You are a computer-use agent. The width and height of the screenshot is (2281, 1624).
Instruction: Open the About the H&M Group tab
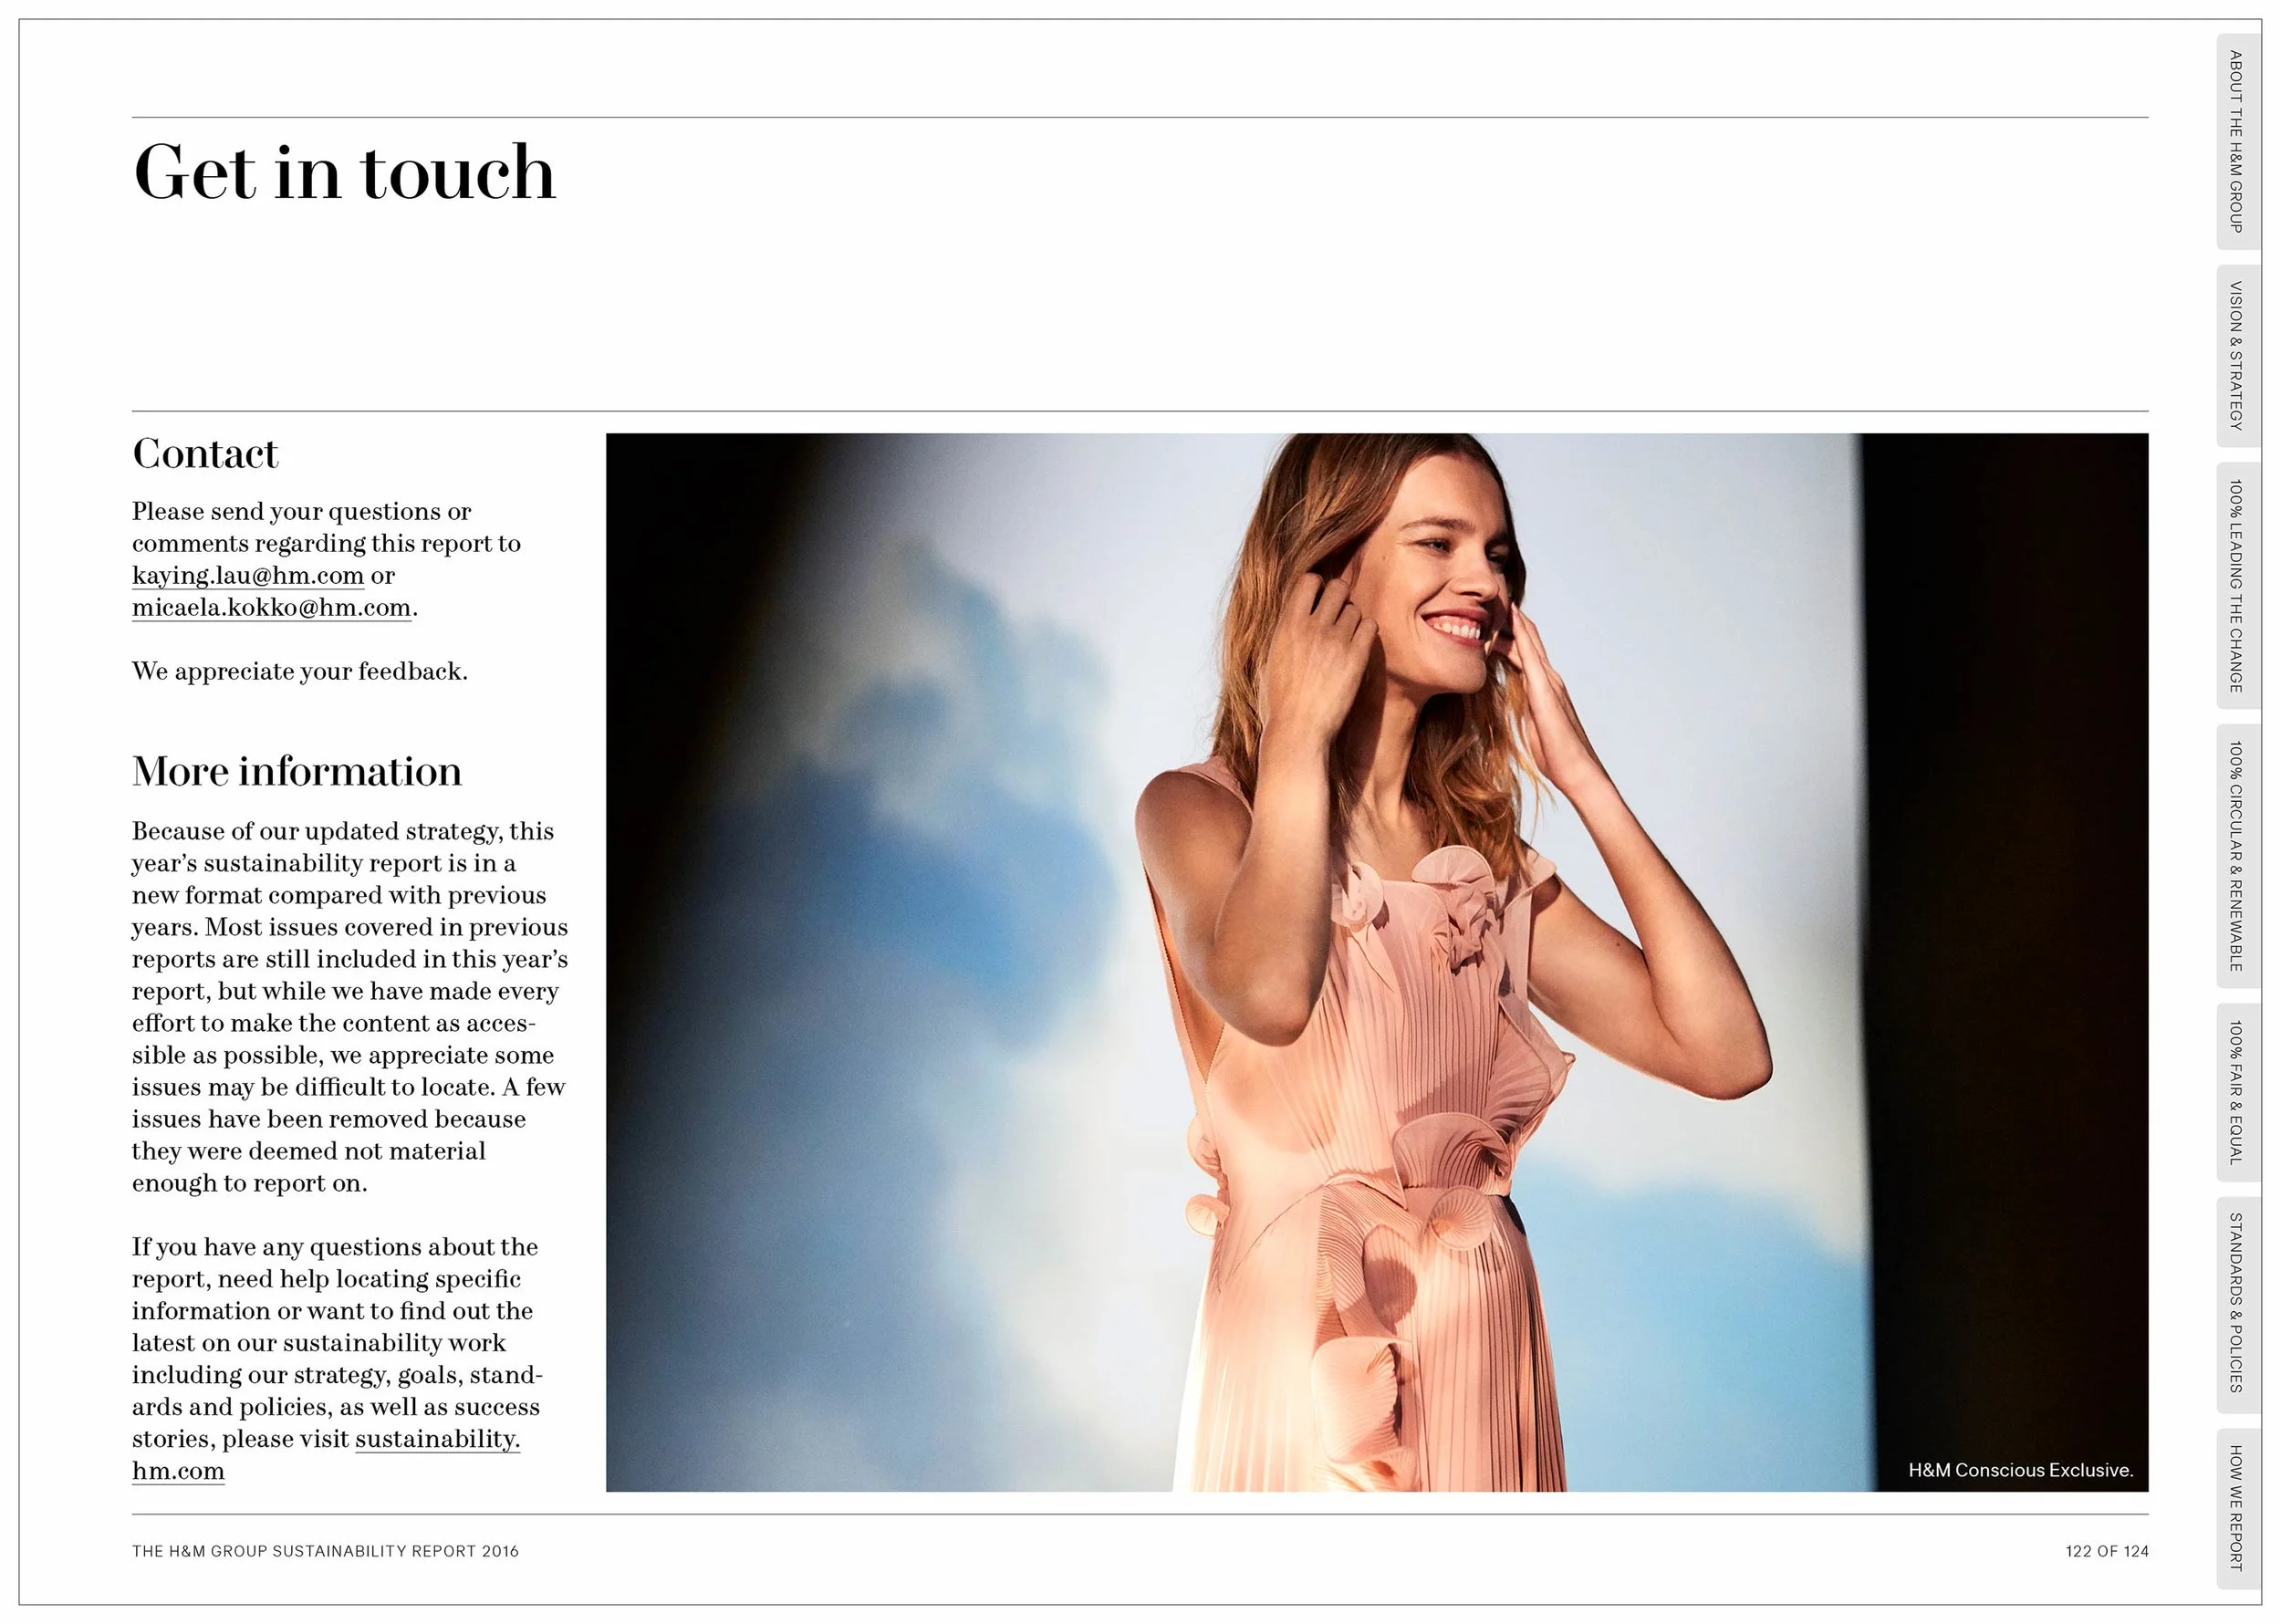[x=2235, y=142]
